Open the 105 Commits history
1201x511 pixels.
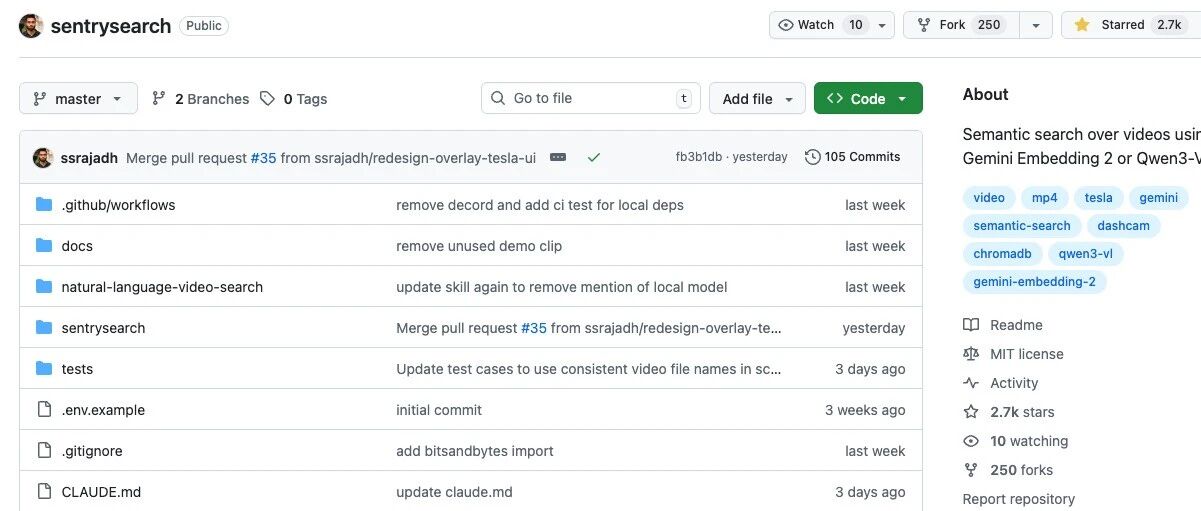coord(853,157)
